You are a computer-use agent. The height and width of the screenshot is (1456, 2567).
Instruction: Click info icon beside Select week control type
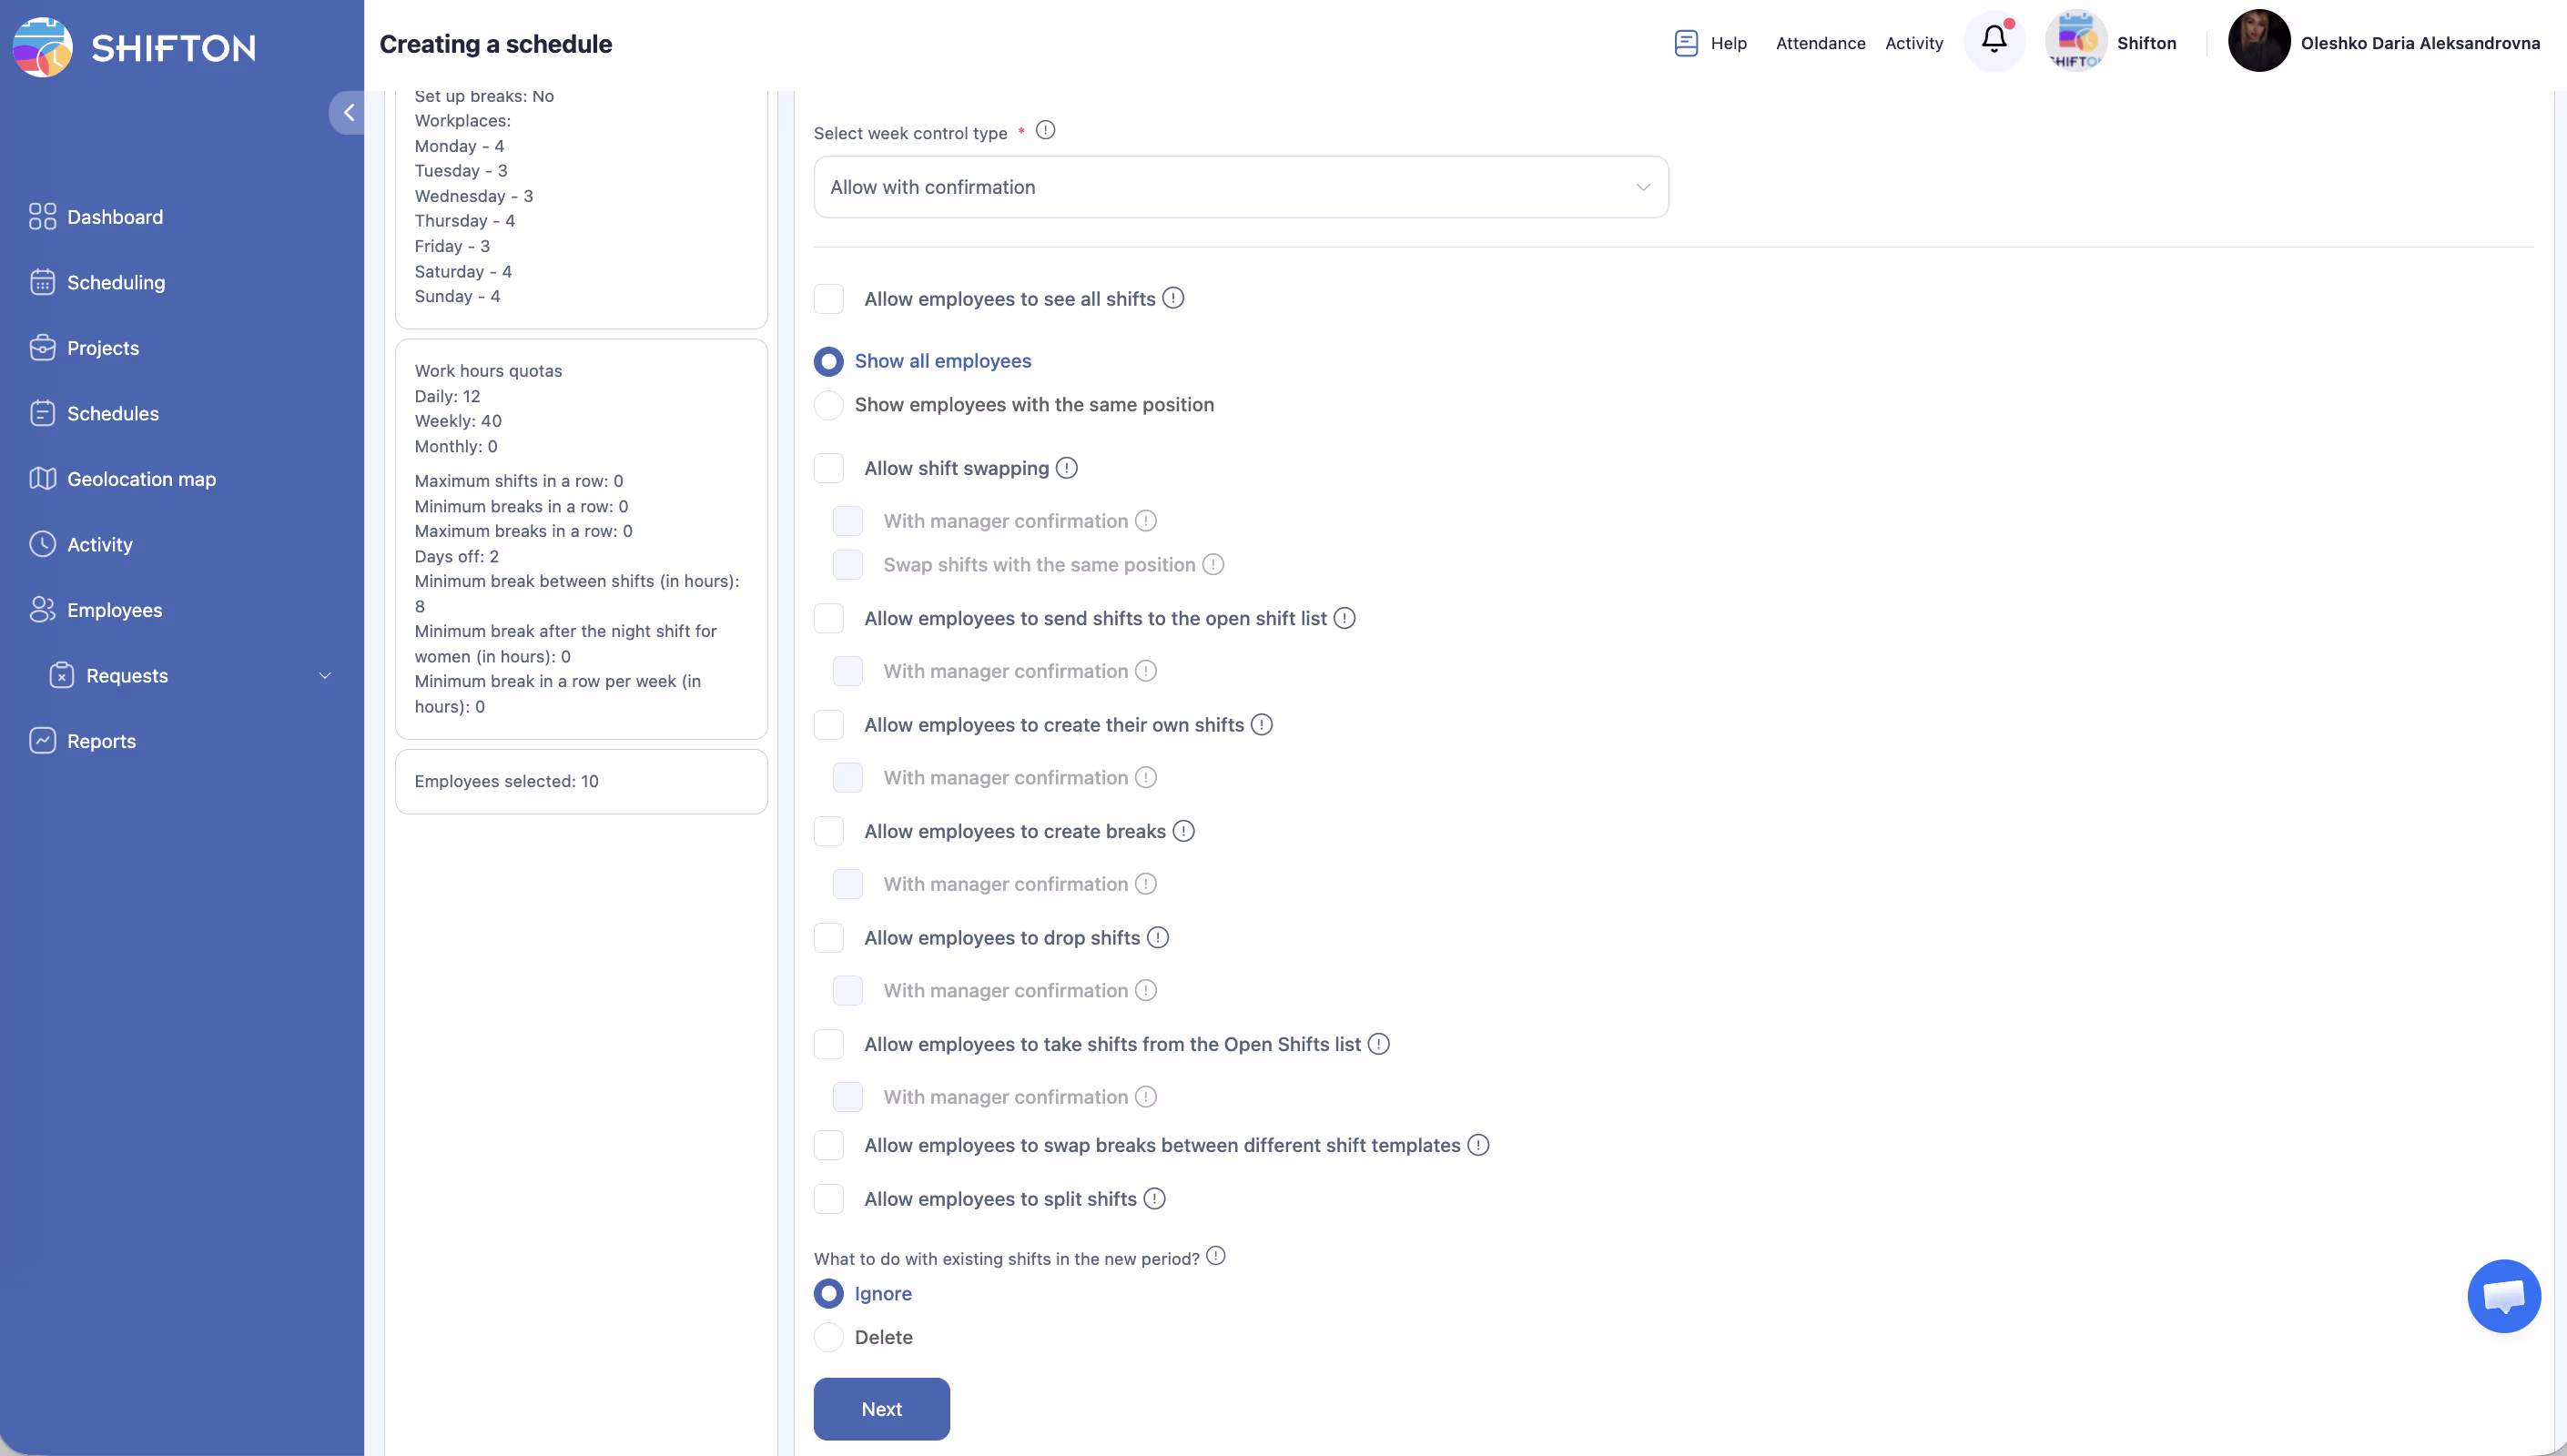pyautogui.click(x=1045, y=131)
